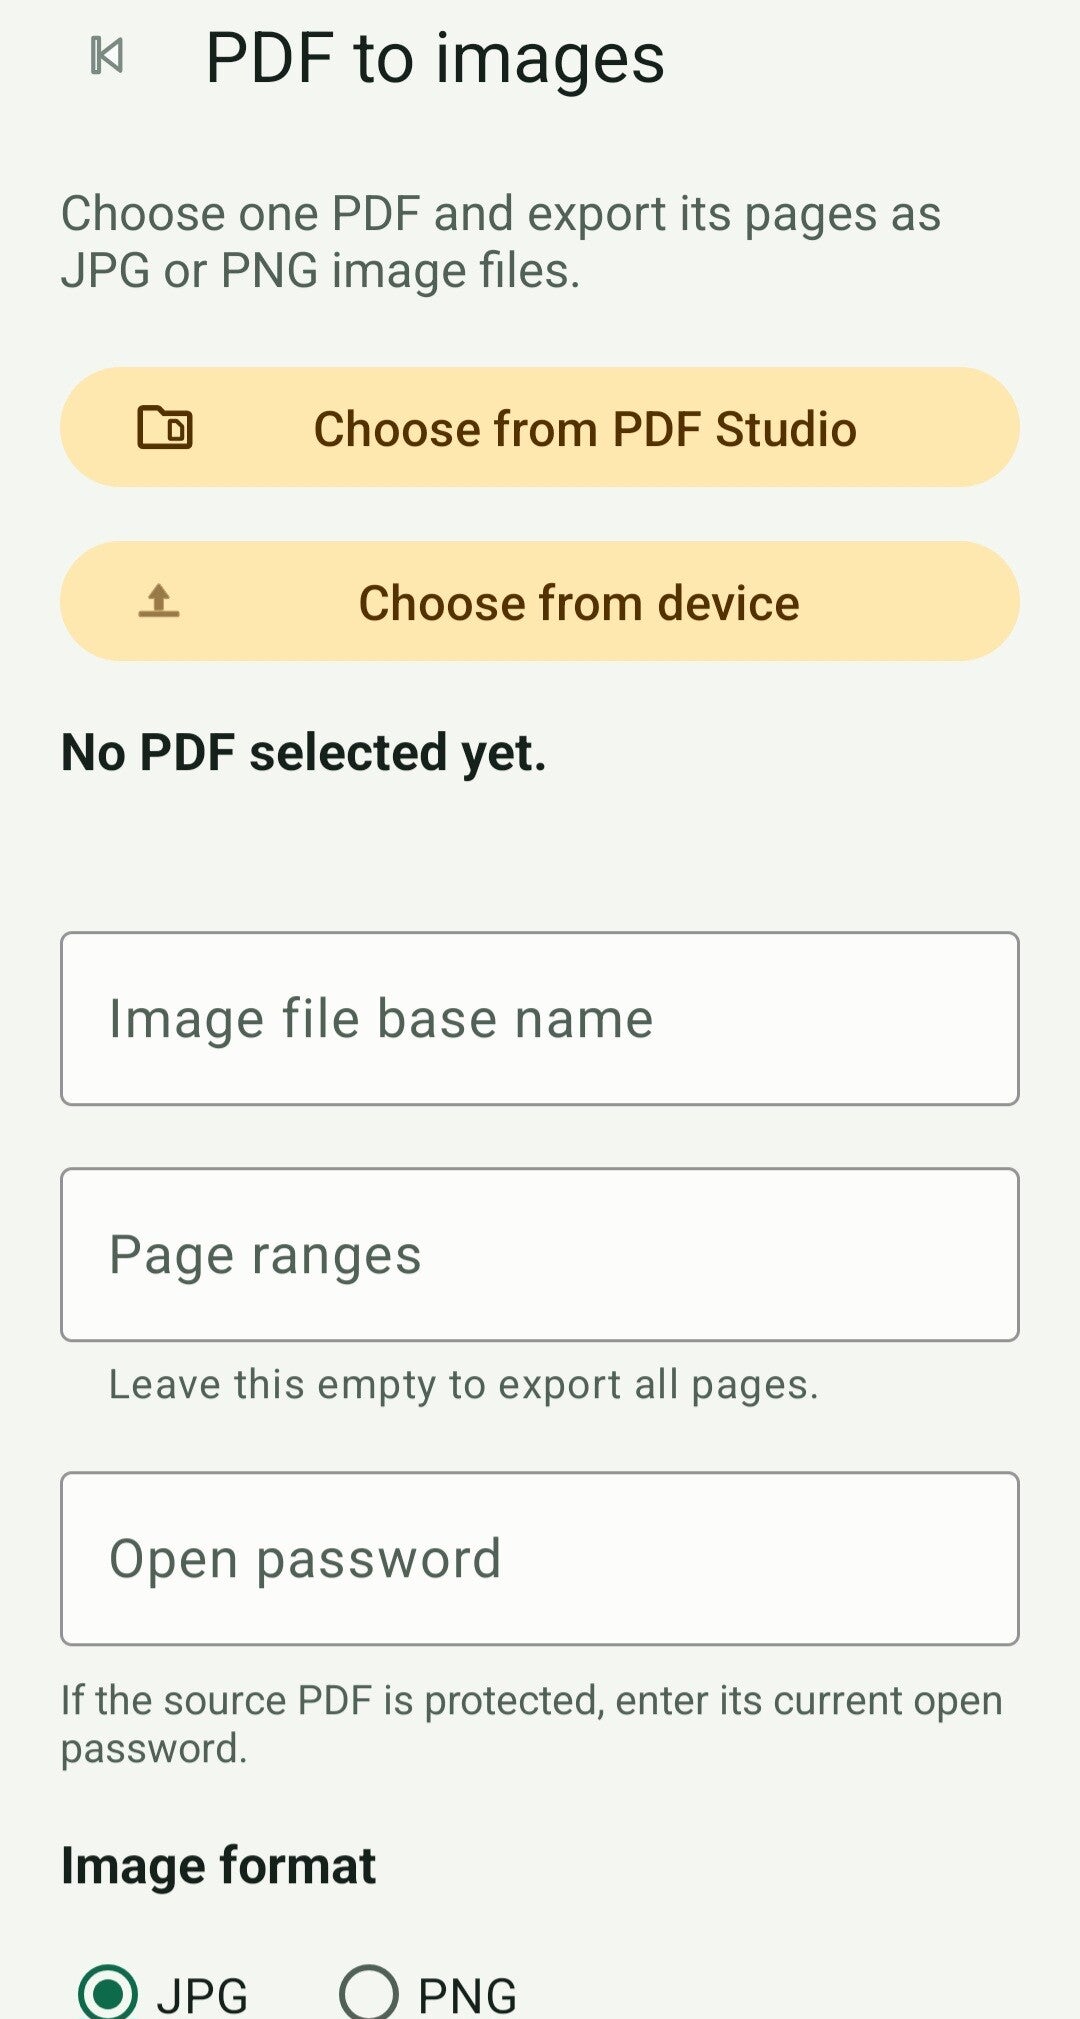This screenshot has height=2019, width=1080.
Task: Click the No PDF selected yet status text
Action: pyautogui.click(x=304, y=752)
